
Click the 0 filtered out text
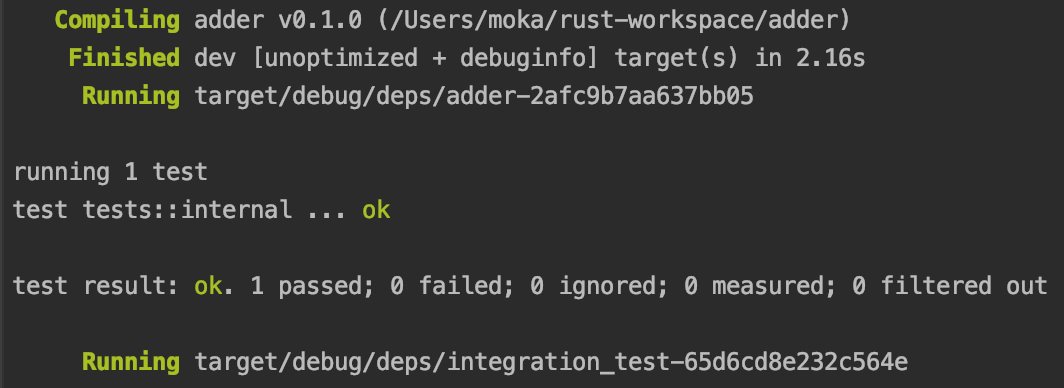(950, 286)
